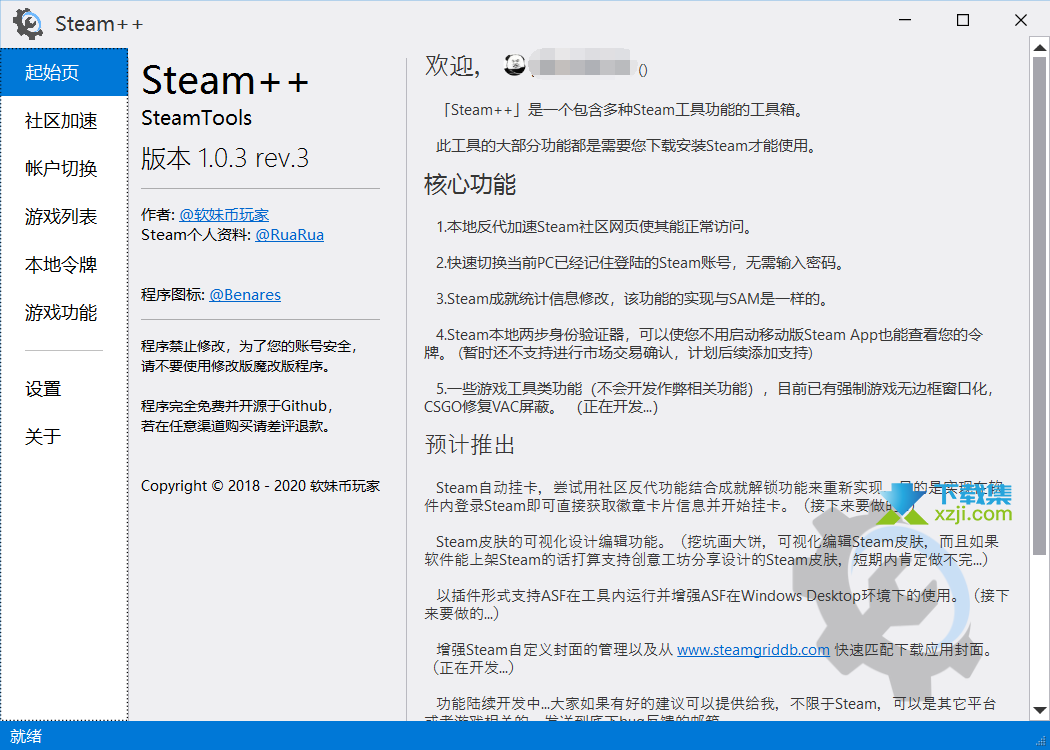Click the 核心功能 heading
This screenshot has width=1050, height=750.
(470, 184)
